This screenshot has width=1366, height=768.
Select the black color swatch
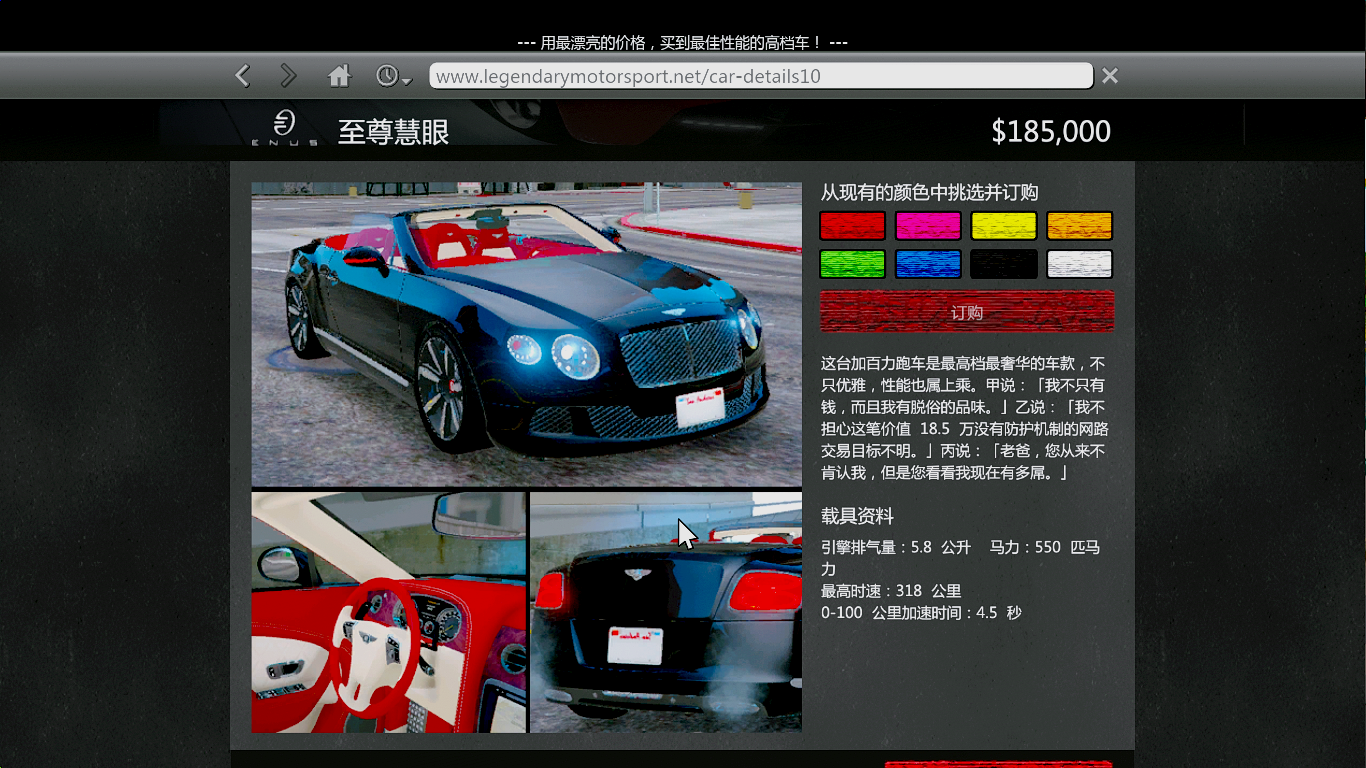1003,264
